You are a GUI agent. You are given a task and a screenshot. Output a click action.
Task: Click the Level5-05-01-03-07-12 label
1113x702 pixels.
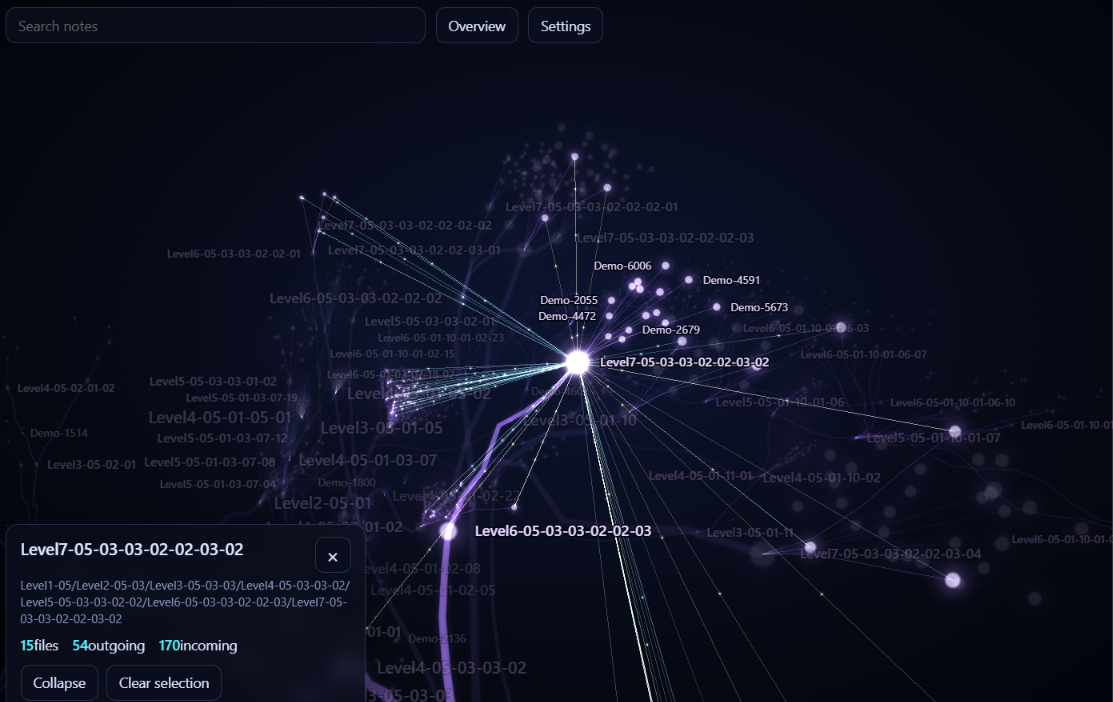(222, 438)
